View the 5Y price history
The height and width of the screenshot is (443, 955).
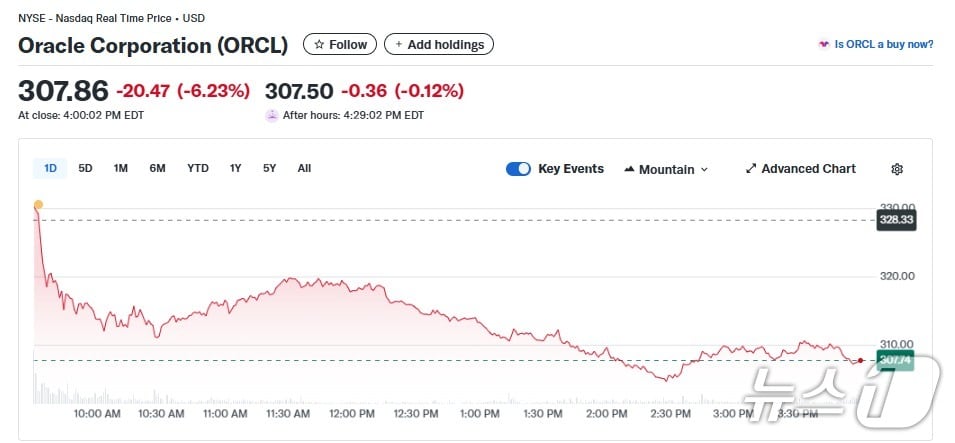click(x=269, y=168)
